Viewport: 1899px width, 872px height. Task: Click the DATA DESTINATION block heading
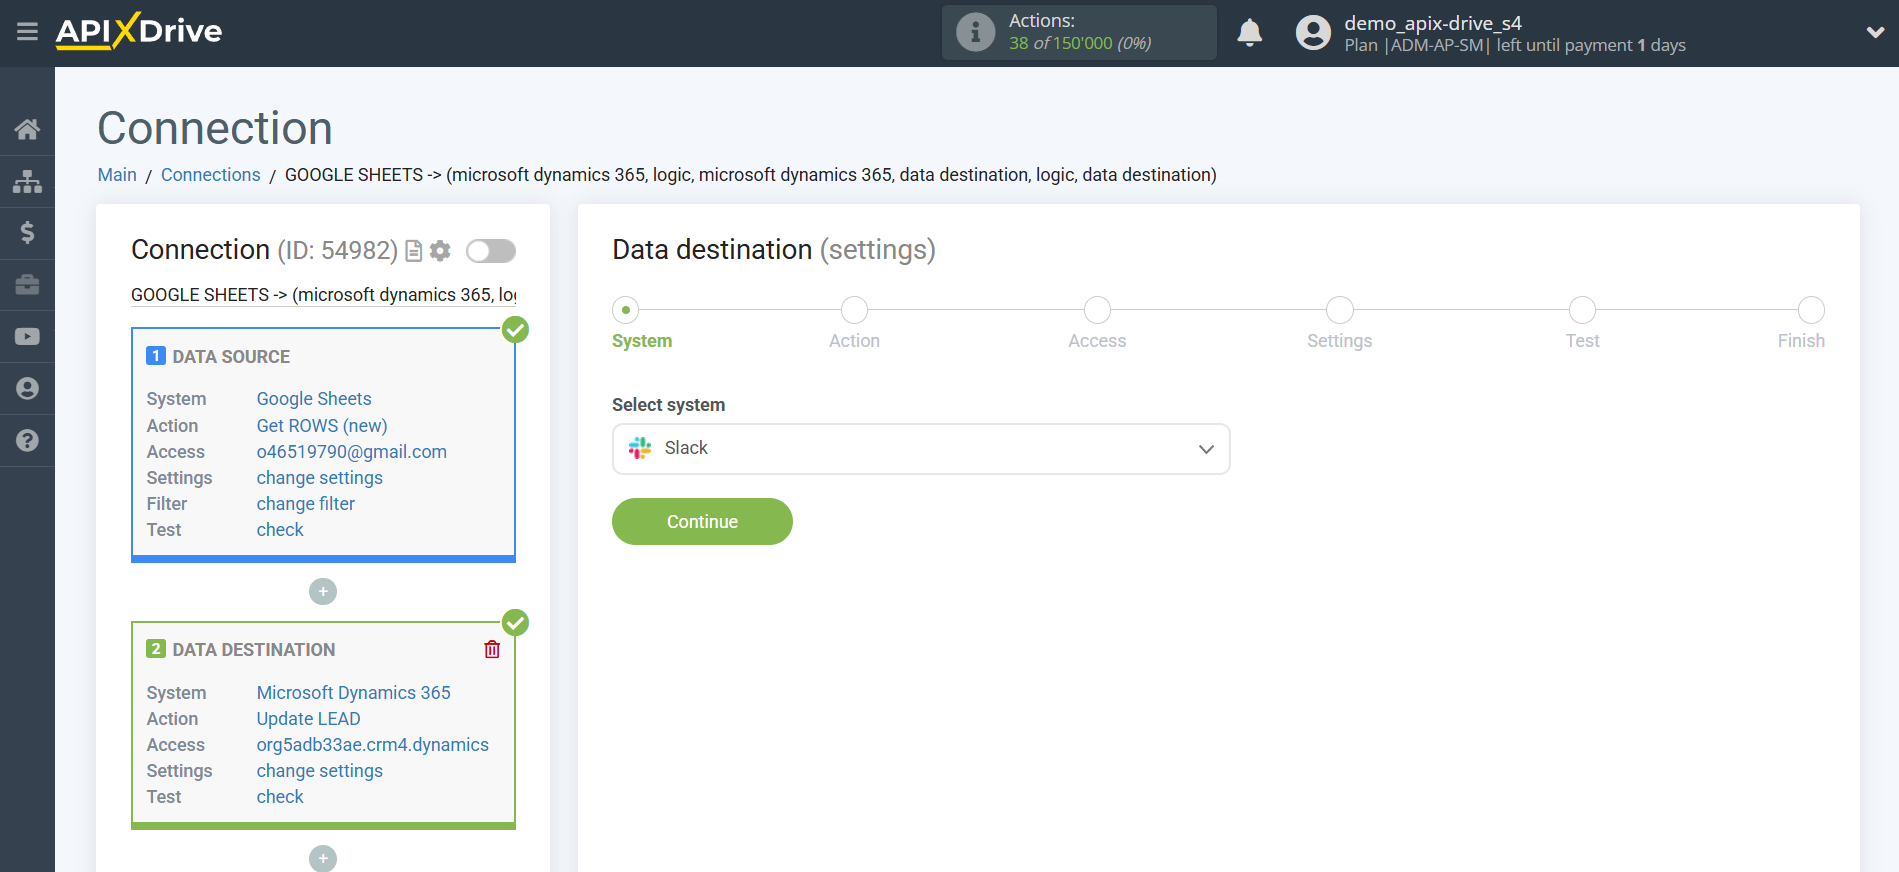(x=254, y=650)
